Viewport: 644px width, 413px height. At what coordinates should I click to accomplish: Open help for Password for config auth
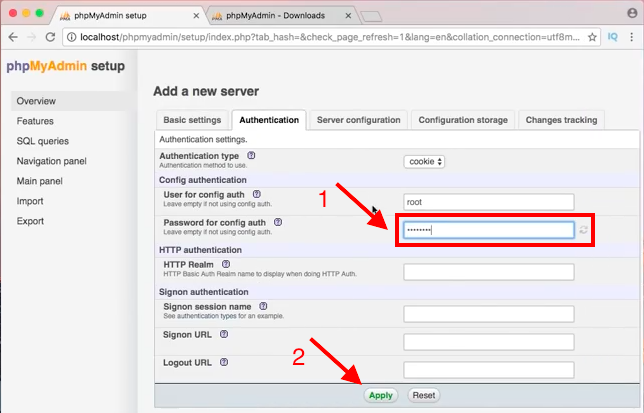point(278,222)
